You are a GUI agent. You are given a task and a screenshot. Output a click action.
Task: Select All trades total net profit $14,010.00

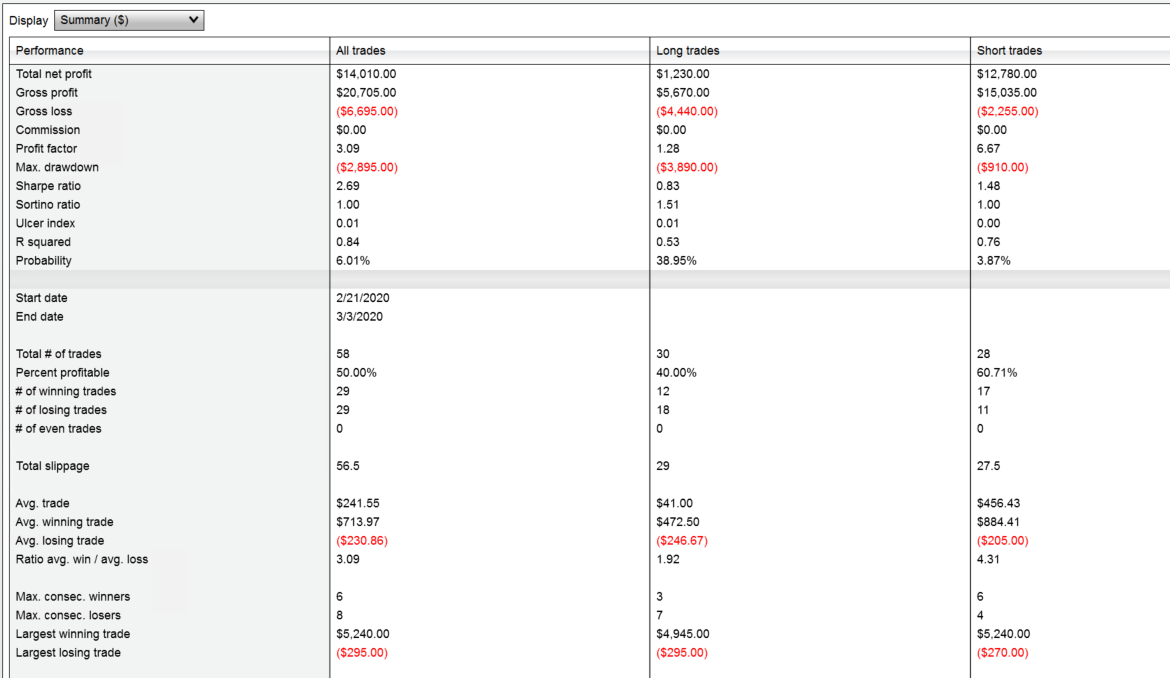(366, 74)
